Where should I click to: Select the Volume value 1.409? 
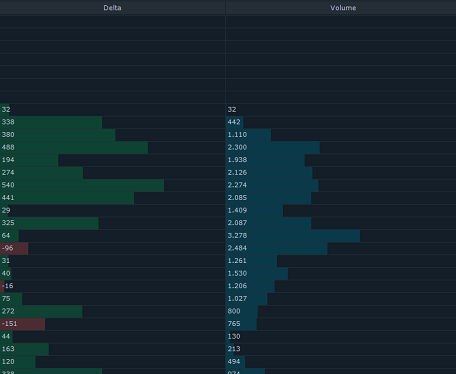click(237, 210)
